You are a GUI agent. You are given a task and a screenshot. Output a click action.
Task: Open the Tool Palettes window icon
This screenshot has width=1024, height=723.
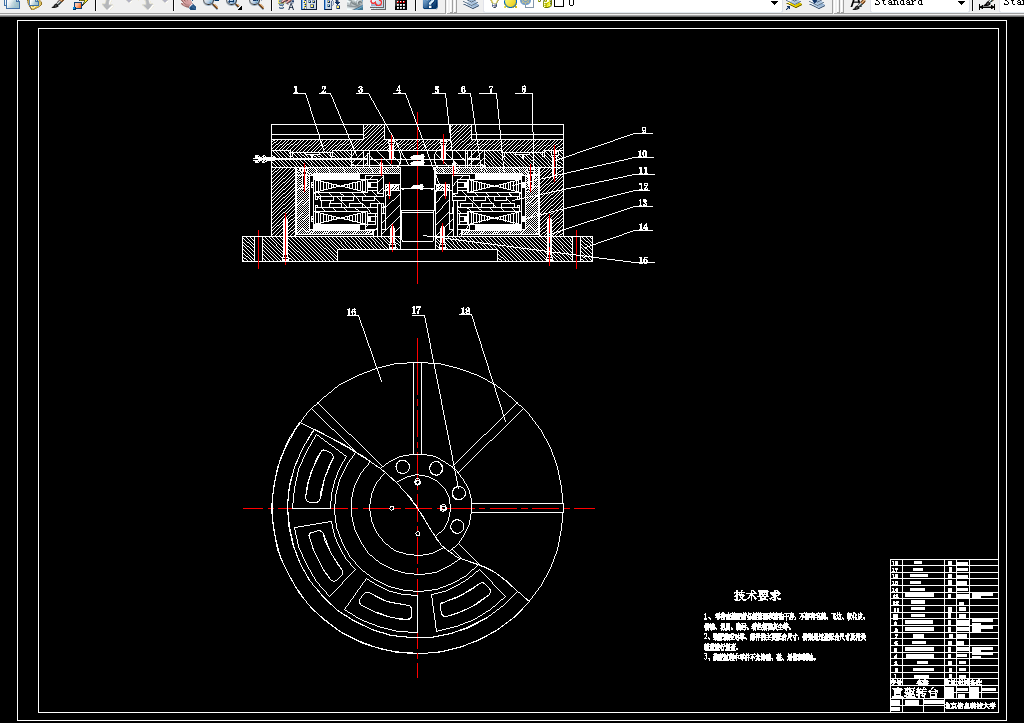coord(332,4)
